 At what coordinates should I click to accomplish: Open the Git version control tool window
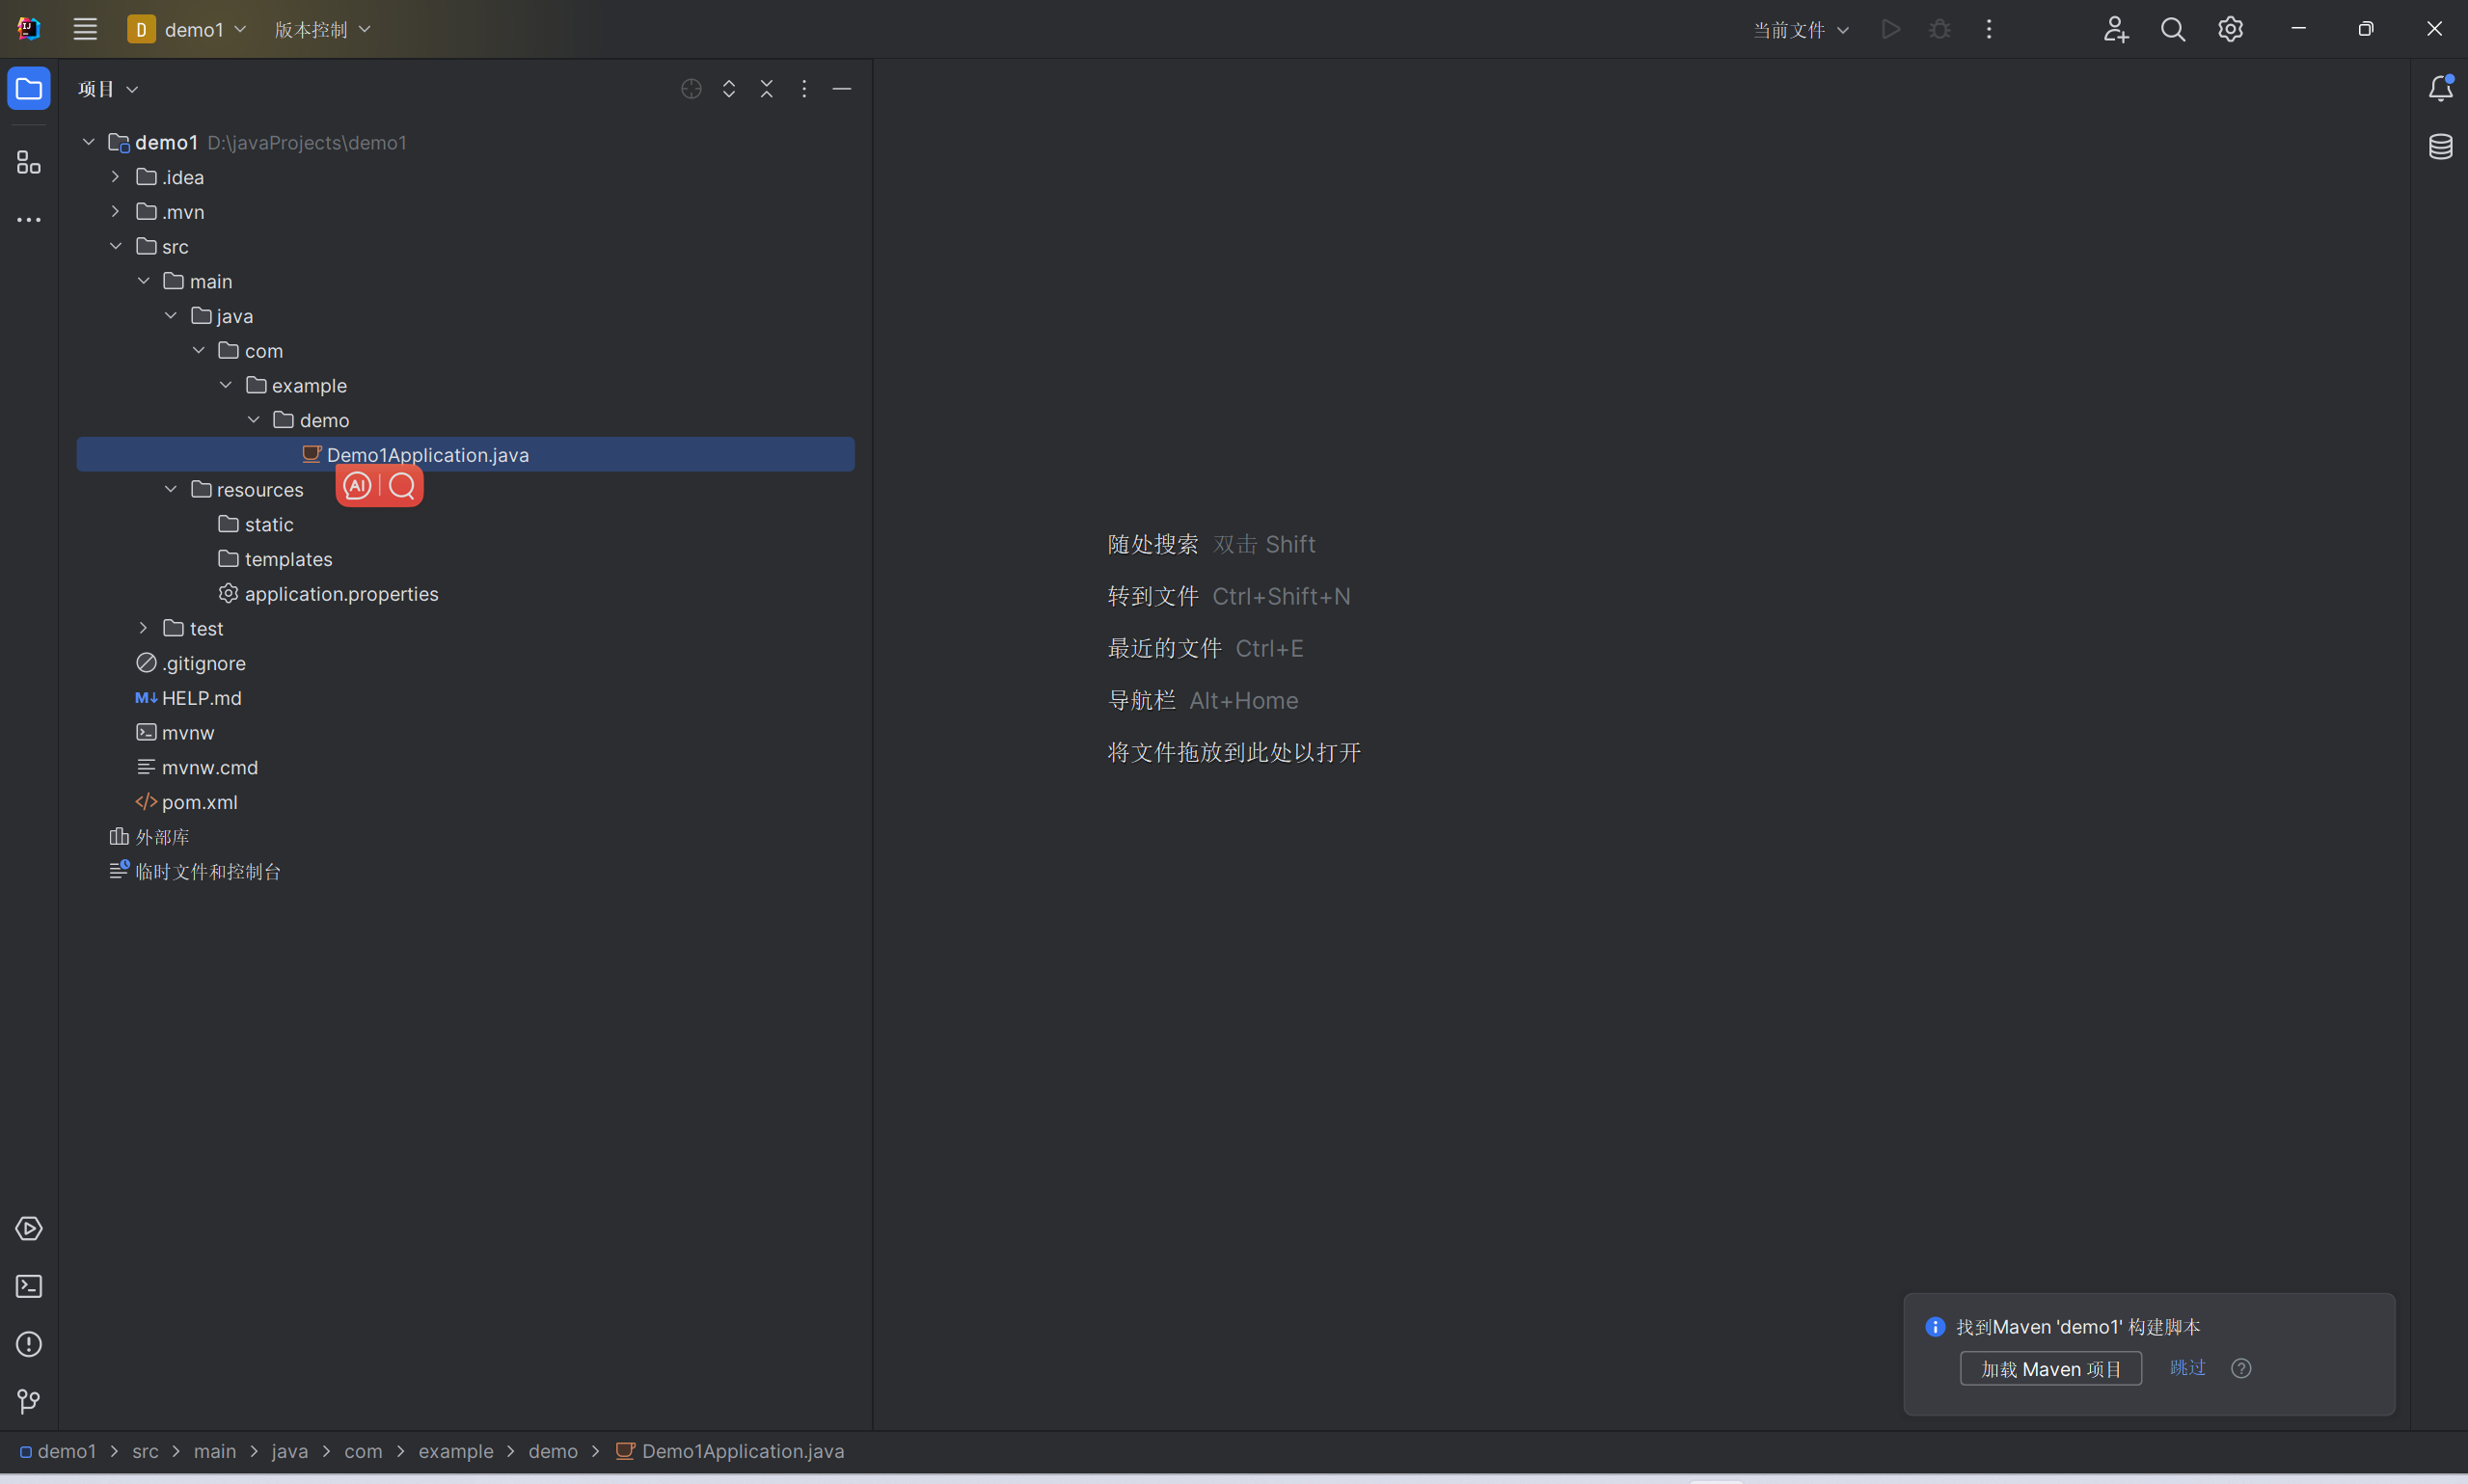[x=28, y=1401]
